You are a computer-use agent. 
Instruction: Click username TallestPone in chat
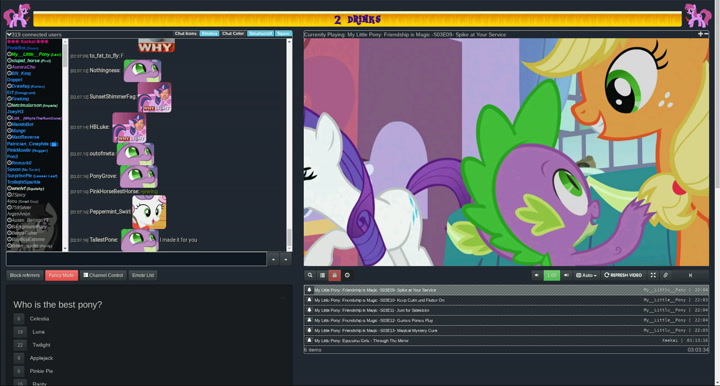pyautogui.click(x=104, y=240)
